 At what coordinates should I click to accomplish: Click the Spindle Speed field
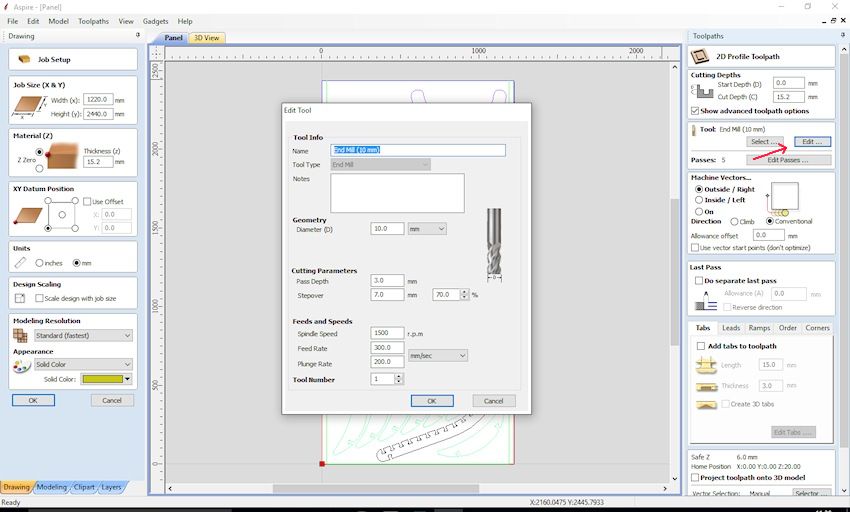click(387, 333)
